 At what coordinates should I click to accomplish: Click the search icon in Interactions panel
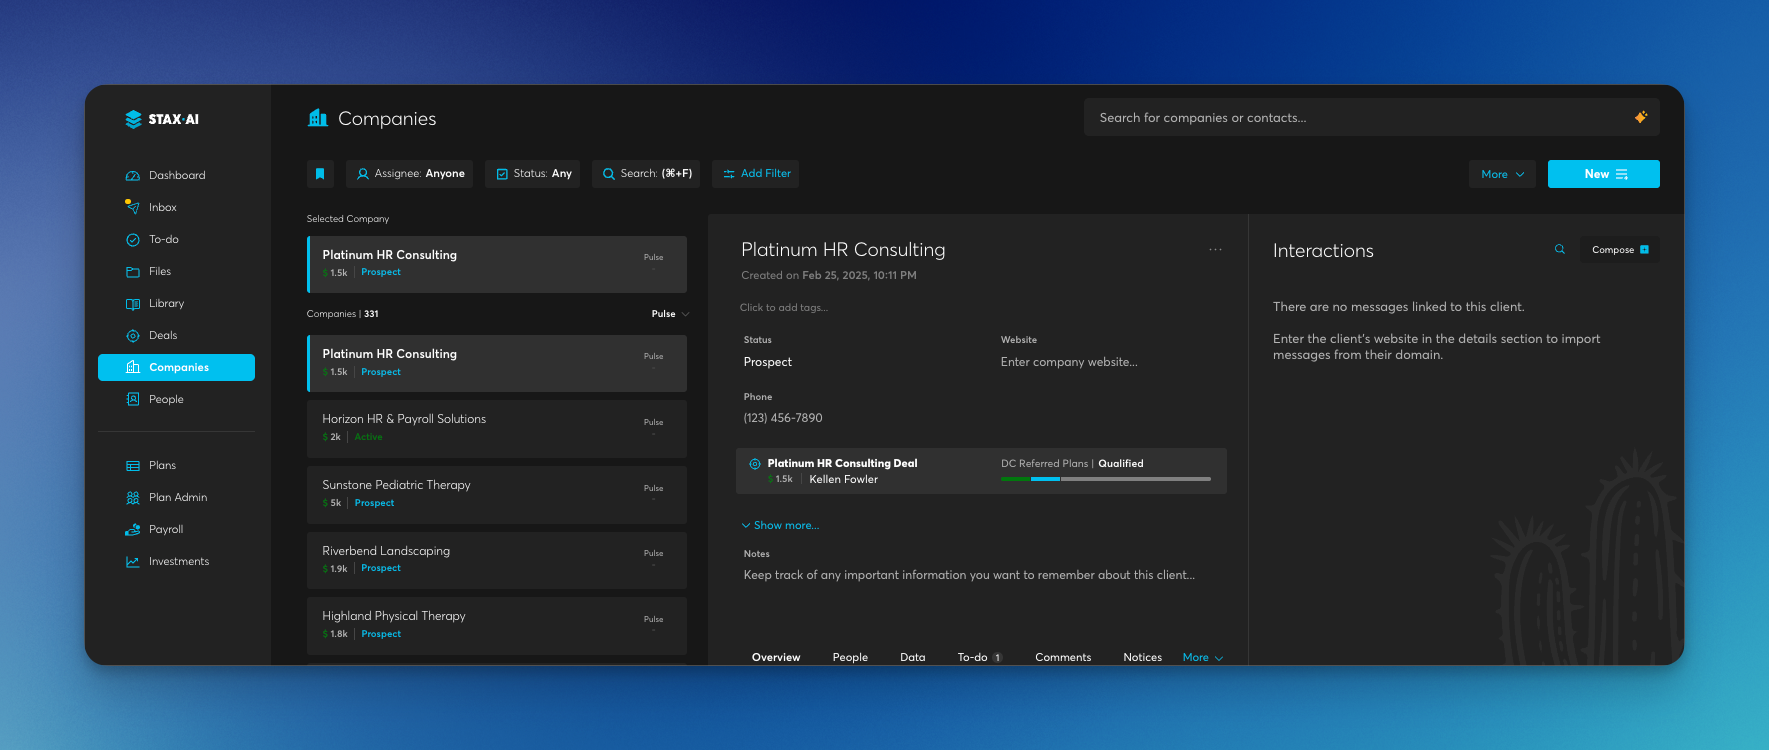[x=1559, y=250]
